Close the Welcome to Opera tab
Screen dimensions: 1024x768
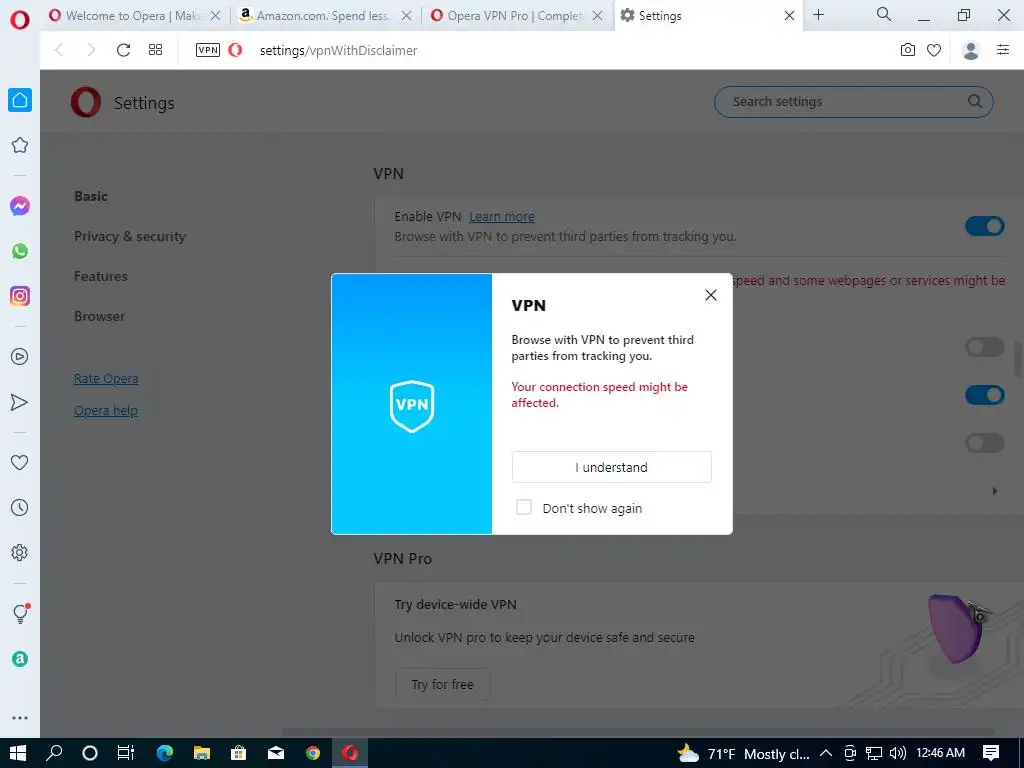(x=216, y=16)
